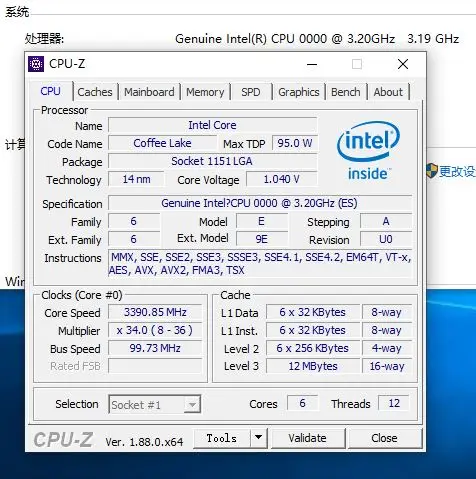Image resolution: width=476 pixels, height=479 pixels.
Task: Click the Ext. Family value 6
Action: [134, 239]
